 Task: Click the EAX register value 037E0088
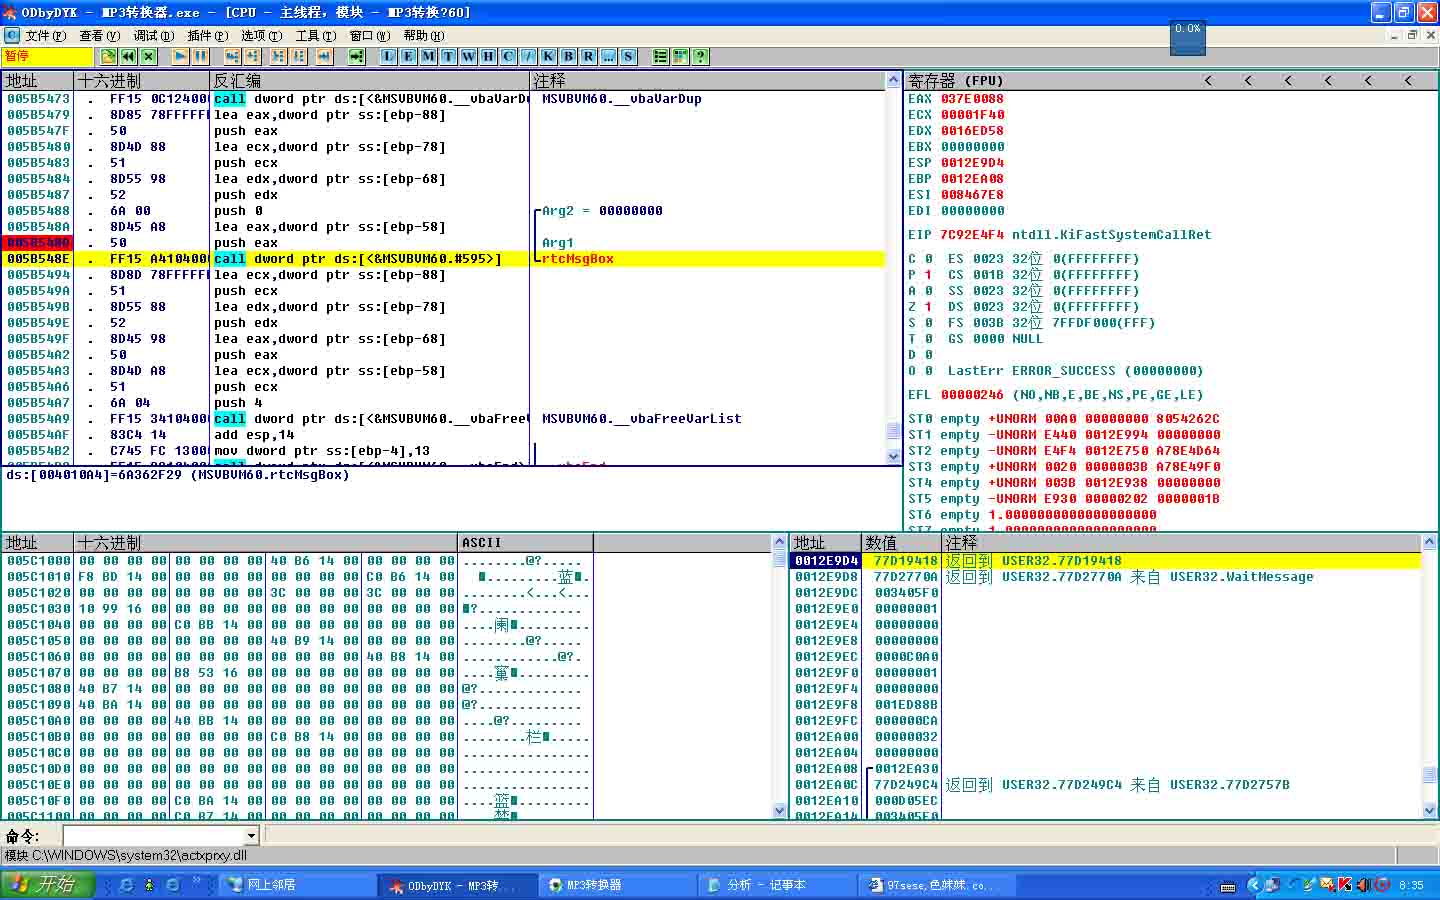click(x=972, y=99)
